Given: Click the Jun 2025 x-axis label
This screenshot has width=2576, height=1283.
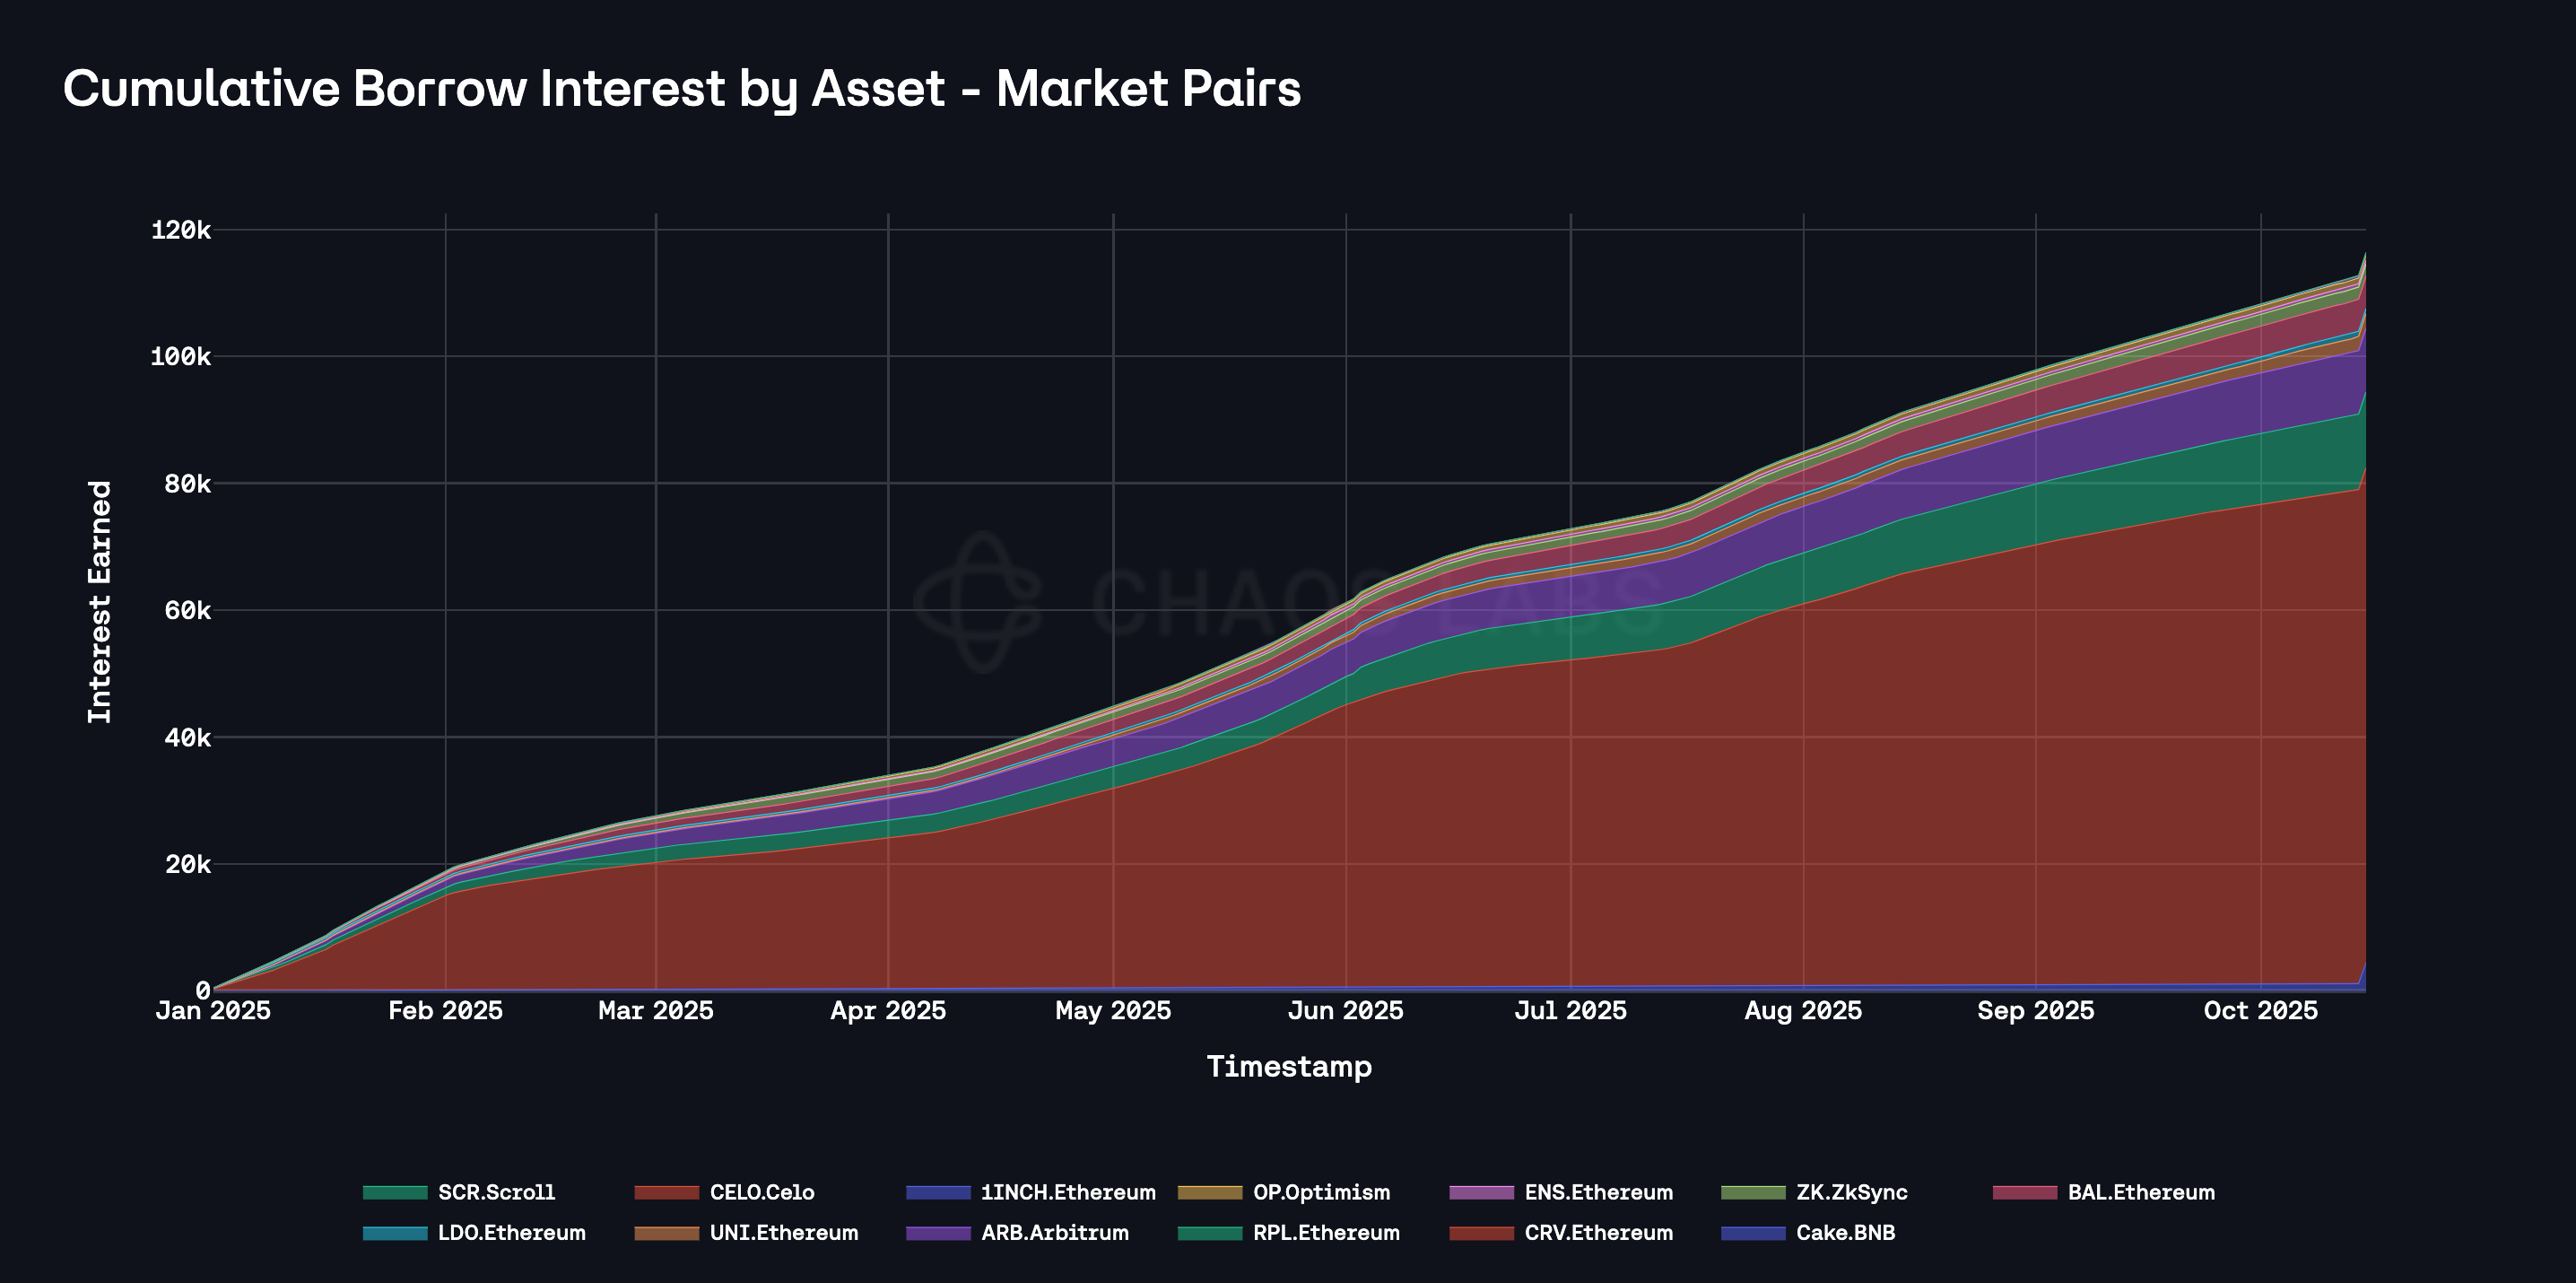Looking at the screenshot, I should pos(1345,1011).
